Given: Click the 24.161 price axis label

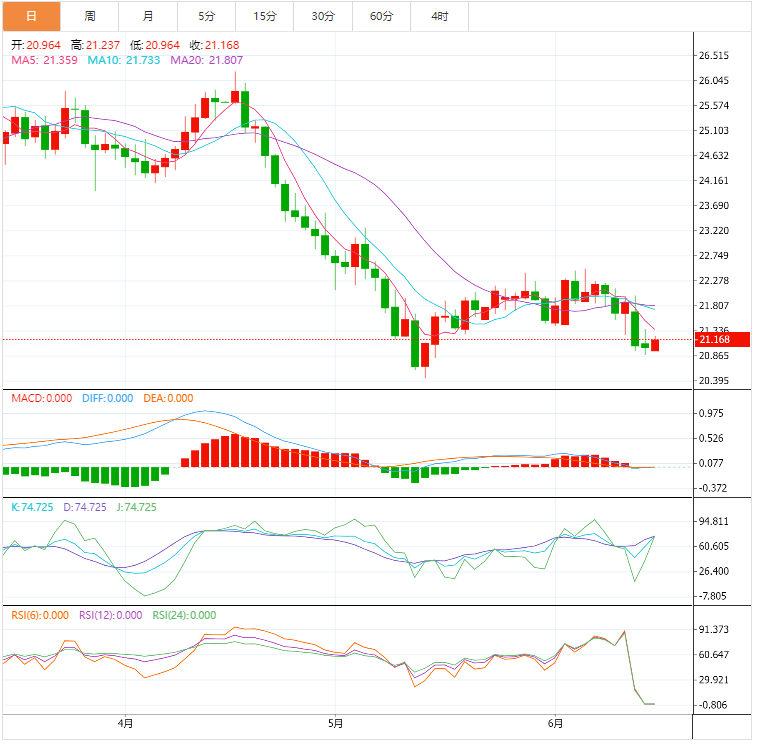Looking at the screenshot, I should tap(714, 181).
